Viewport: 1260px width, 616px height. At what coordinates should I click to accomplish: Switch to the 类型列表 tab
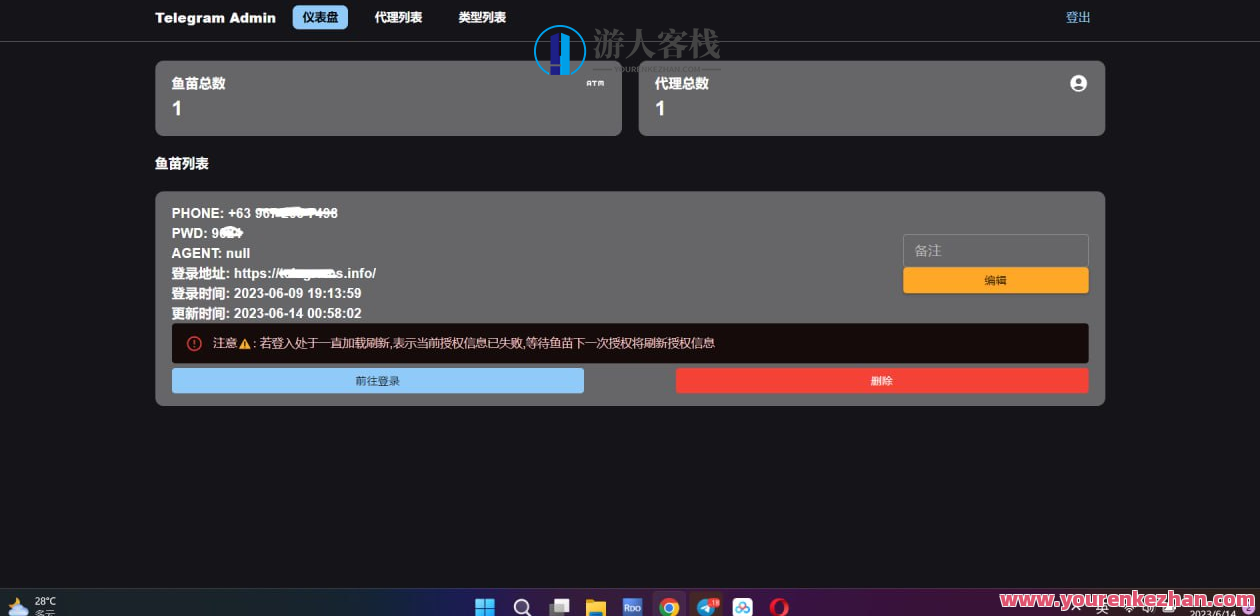pos(482,17)
